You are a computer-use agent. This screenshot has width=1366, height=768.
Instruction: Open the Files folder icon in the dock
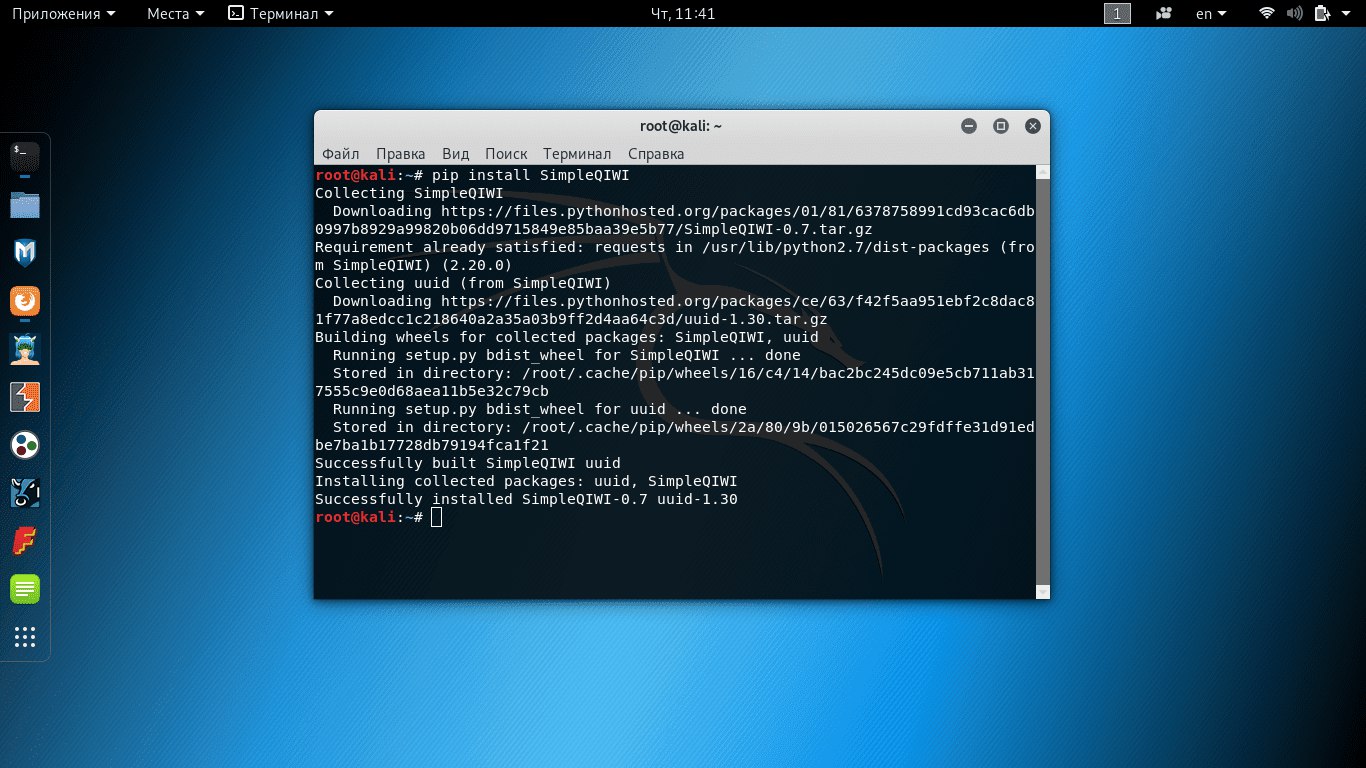pyautogui.click(x=25, y=205)
